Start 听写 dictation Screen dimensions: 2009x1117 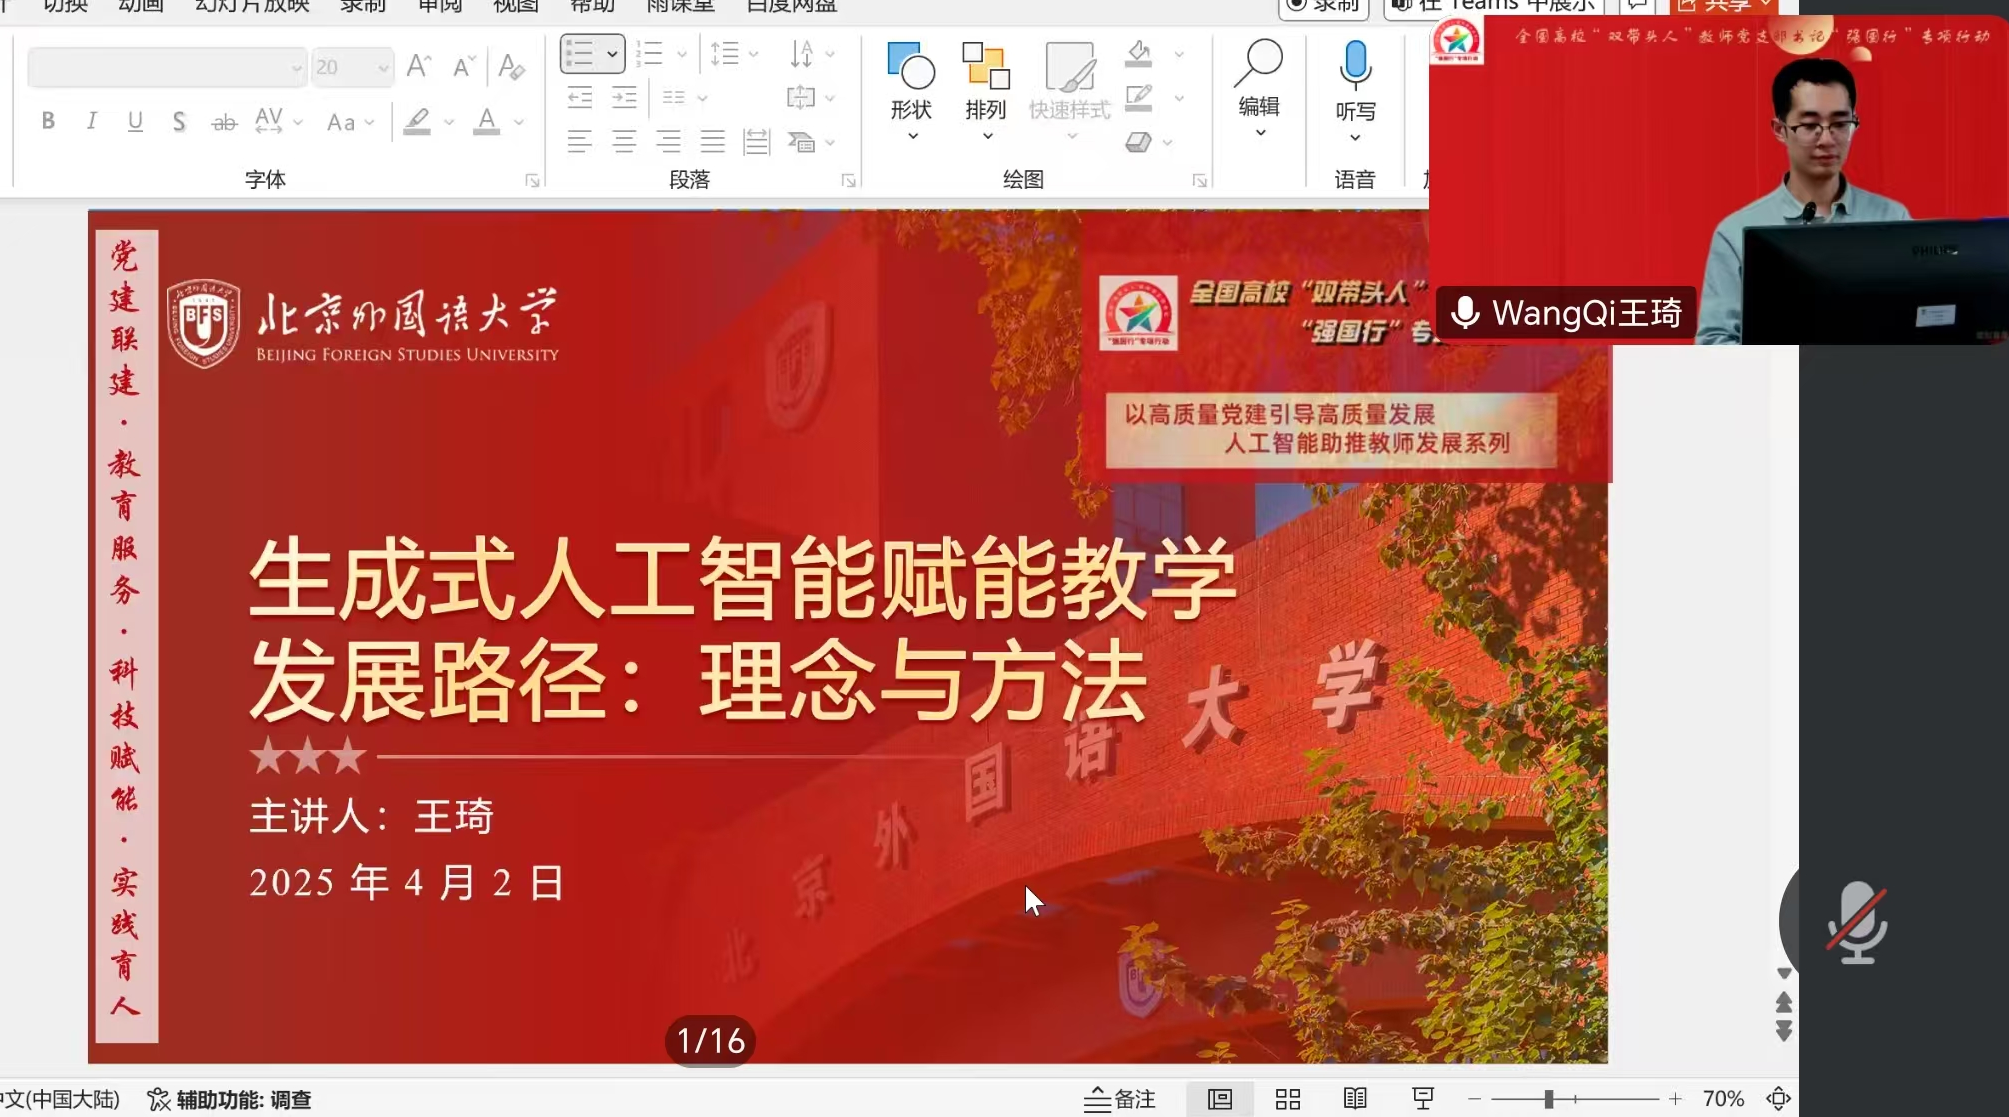[x=1356, y=91]
